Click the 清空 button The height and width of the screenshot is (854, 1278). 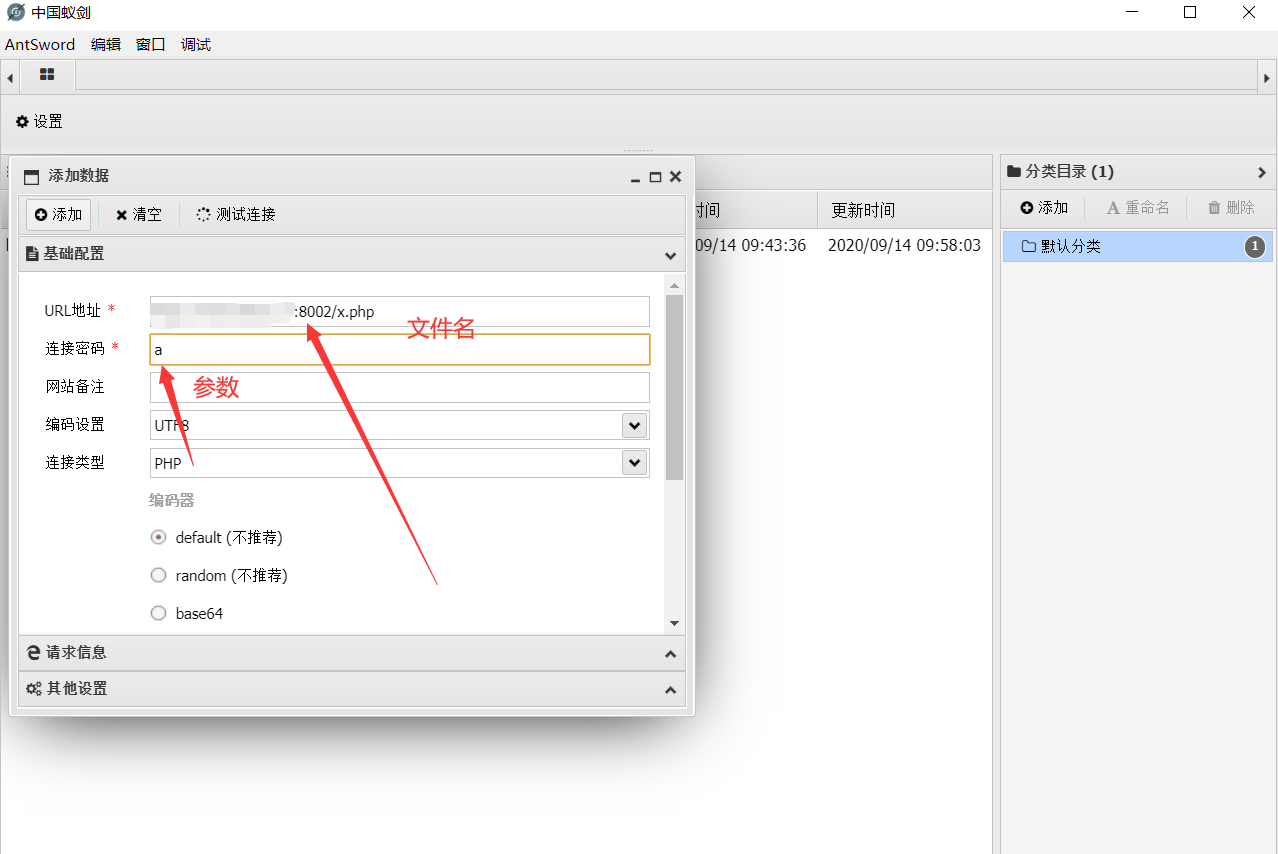point(138,214)
